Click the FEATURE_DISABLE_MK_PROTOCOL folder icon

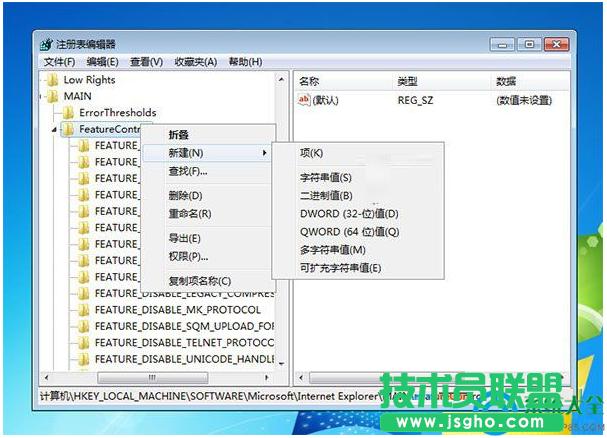coord(84,310)
